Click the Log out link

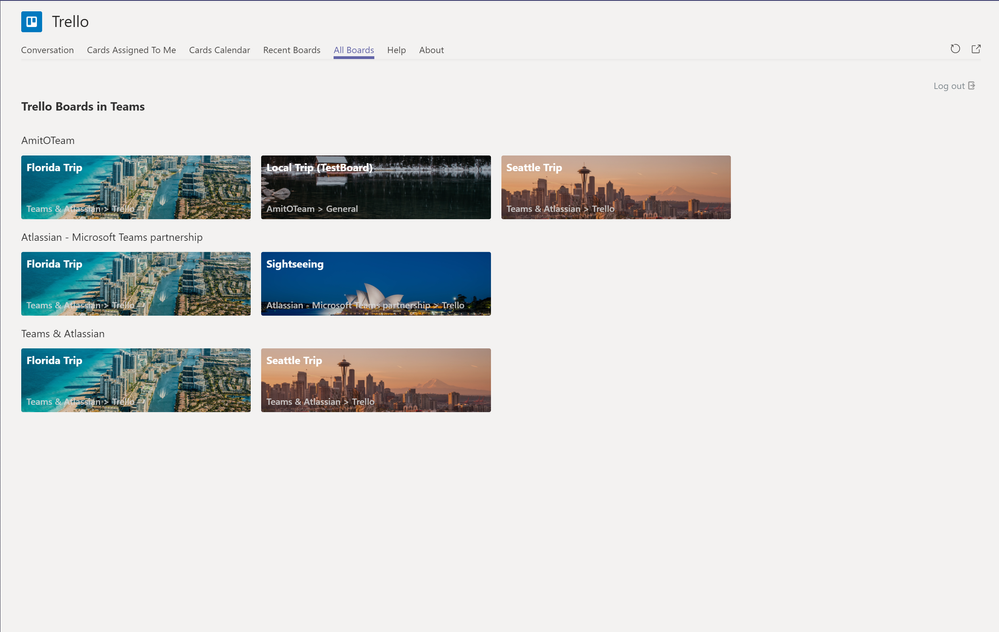(x=954, y=86)
